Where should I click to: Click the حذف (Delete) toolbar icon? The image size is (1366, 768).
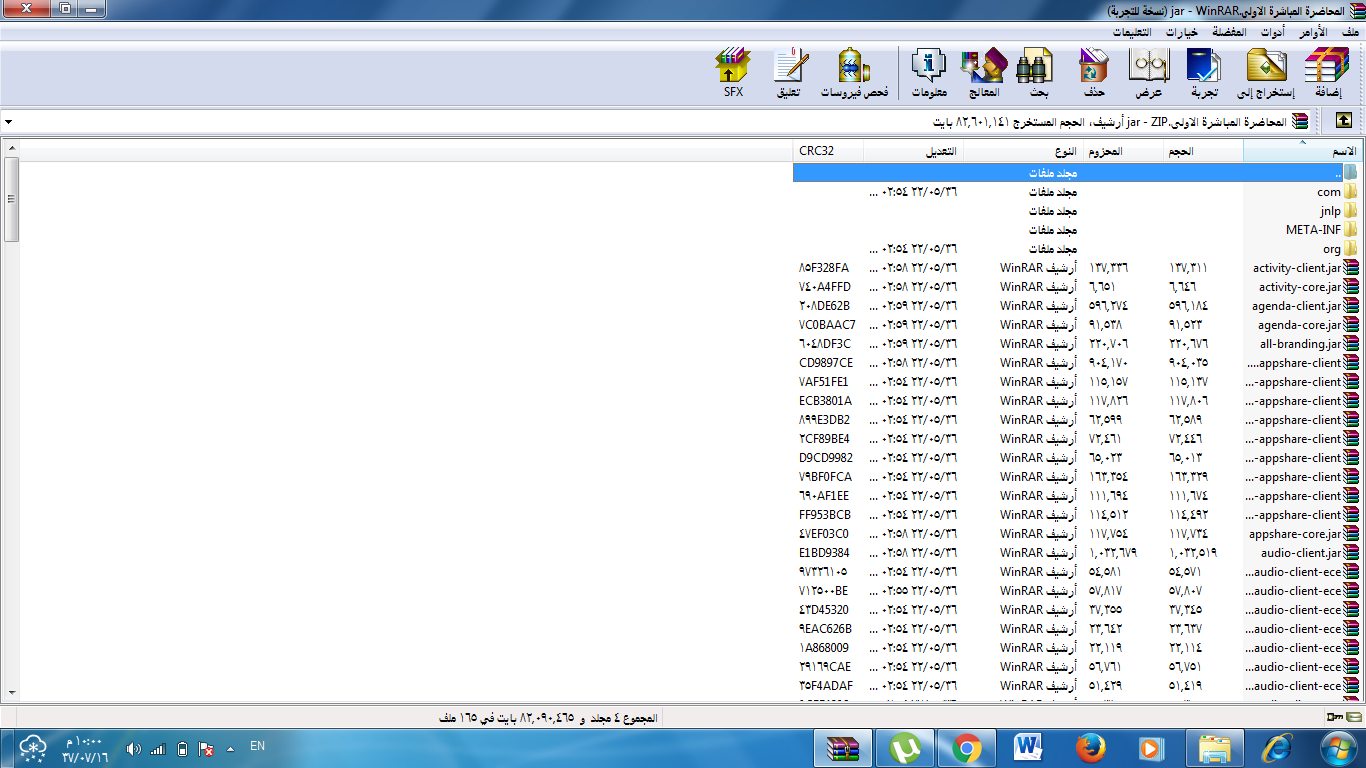(x=1094, y=73)
